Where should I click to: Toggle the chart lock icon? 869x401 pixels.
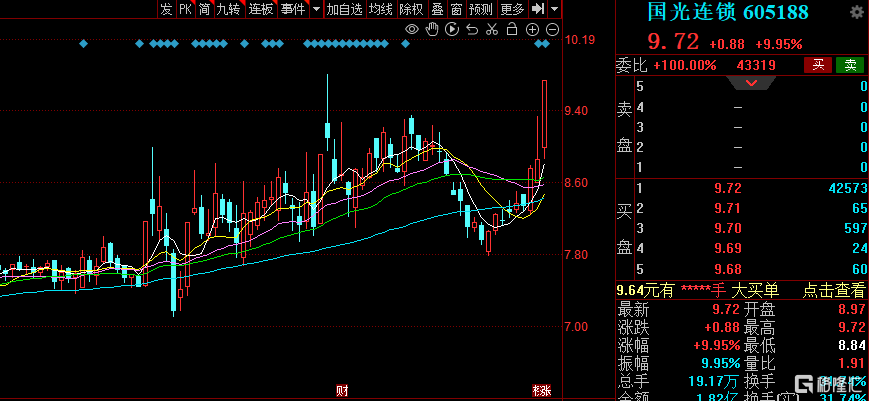point(512,29)
